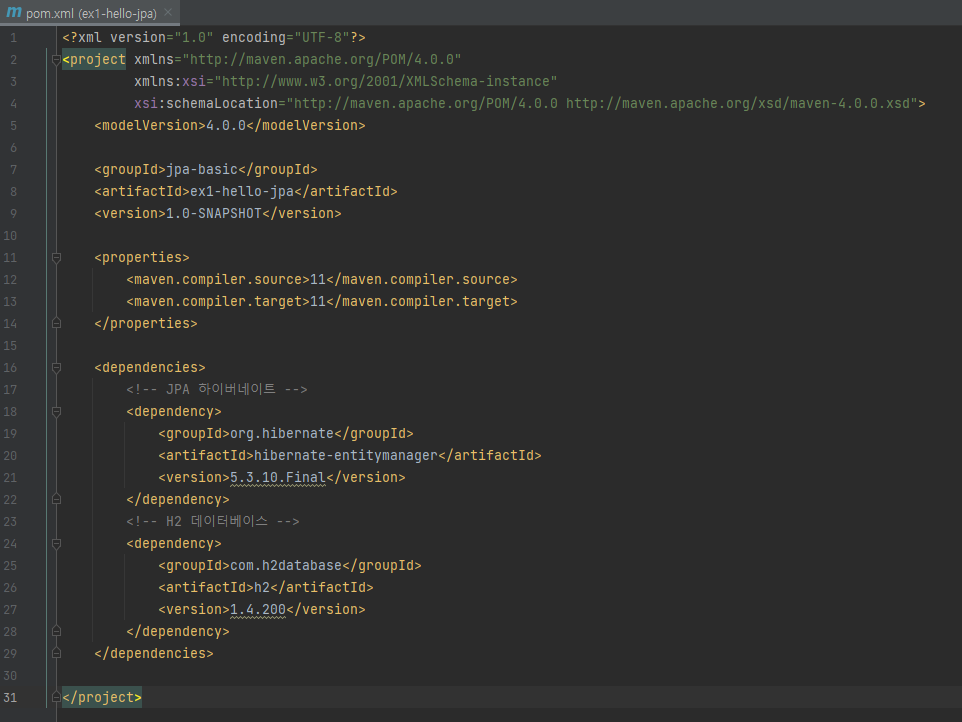Close the pom.xml editor tab
Image resolution: width=962 pixels, height=722 pixels.
[x=168, y=12]
